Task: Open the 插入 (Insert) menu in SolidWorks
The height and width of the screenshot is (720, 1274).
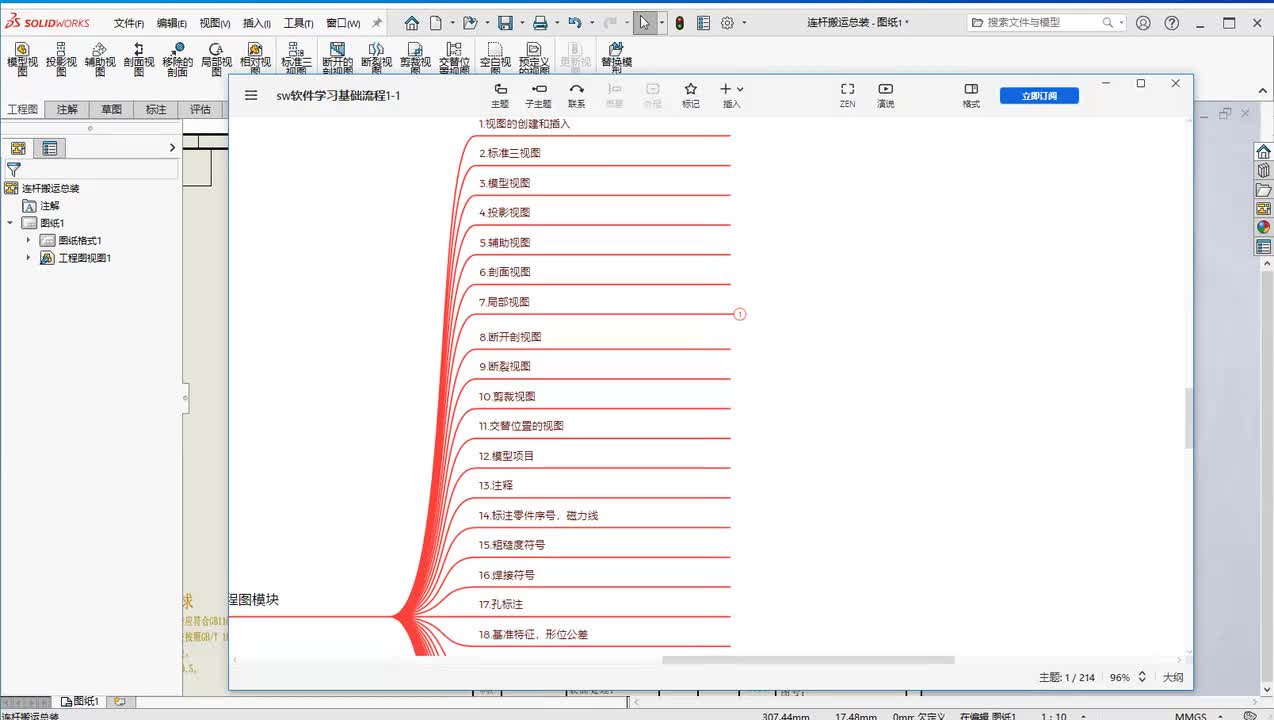Action: point(256,23)
